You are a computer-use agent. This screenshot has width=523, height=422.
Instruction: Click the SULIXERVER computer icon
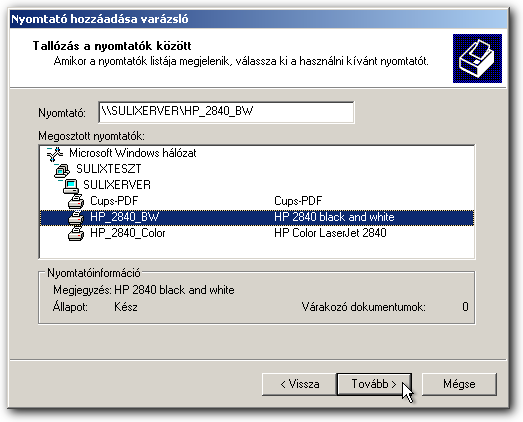[x=71, y=186]
